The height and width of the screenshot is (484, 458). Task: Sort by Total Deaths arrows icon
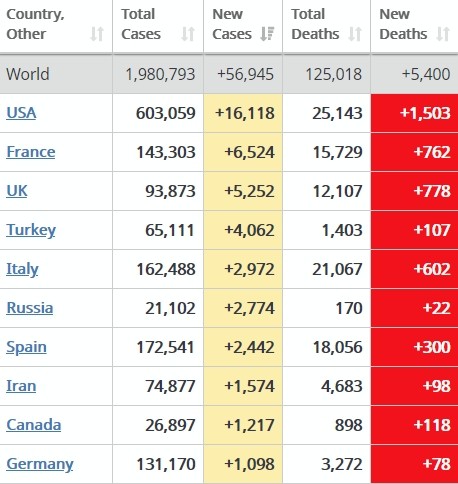(x=355, y=34)
